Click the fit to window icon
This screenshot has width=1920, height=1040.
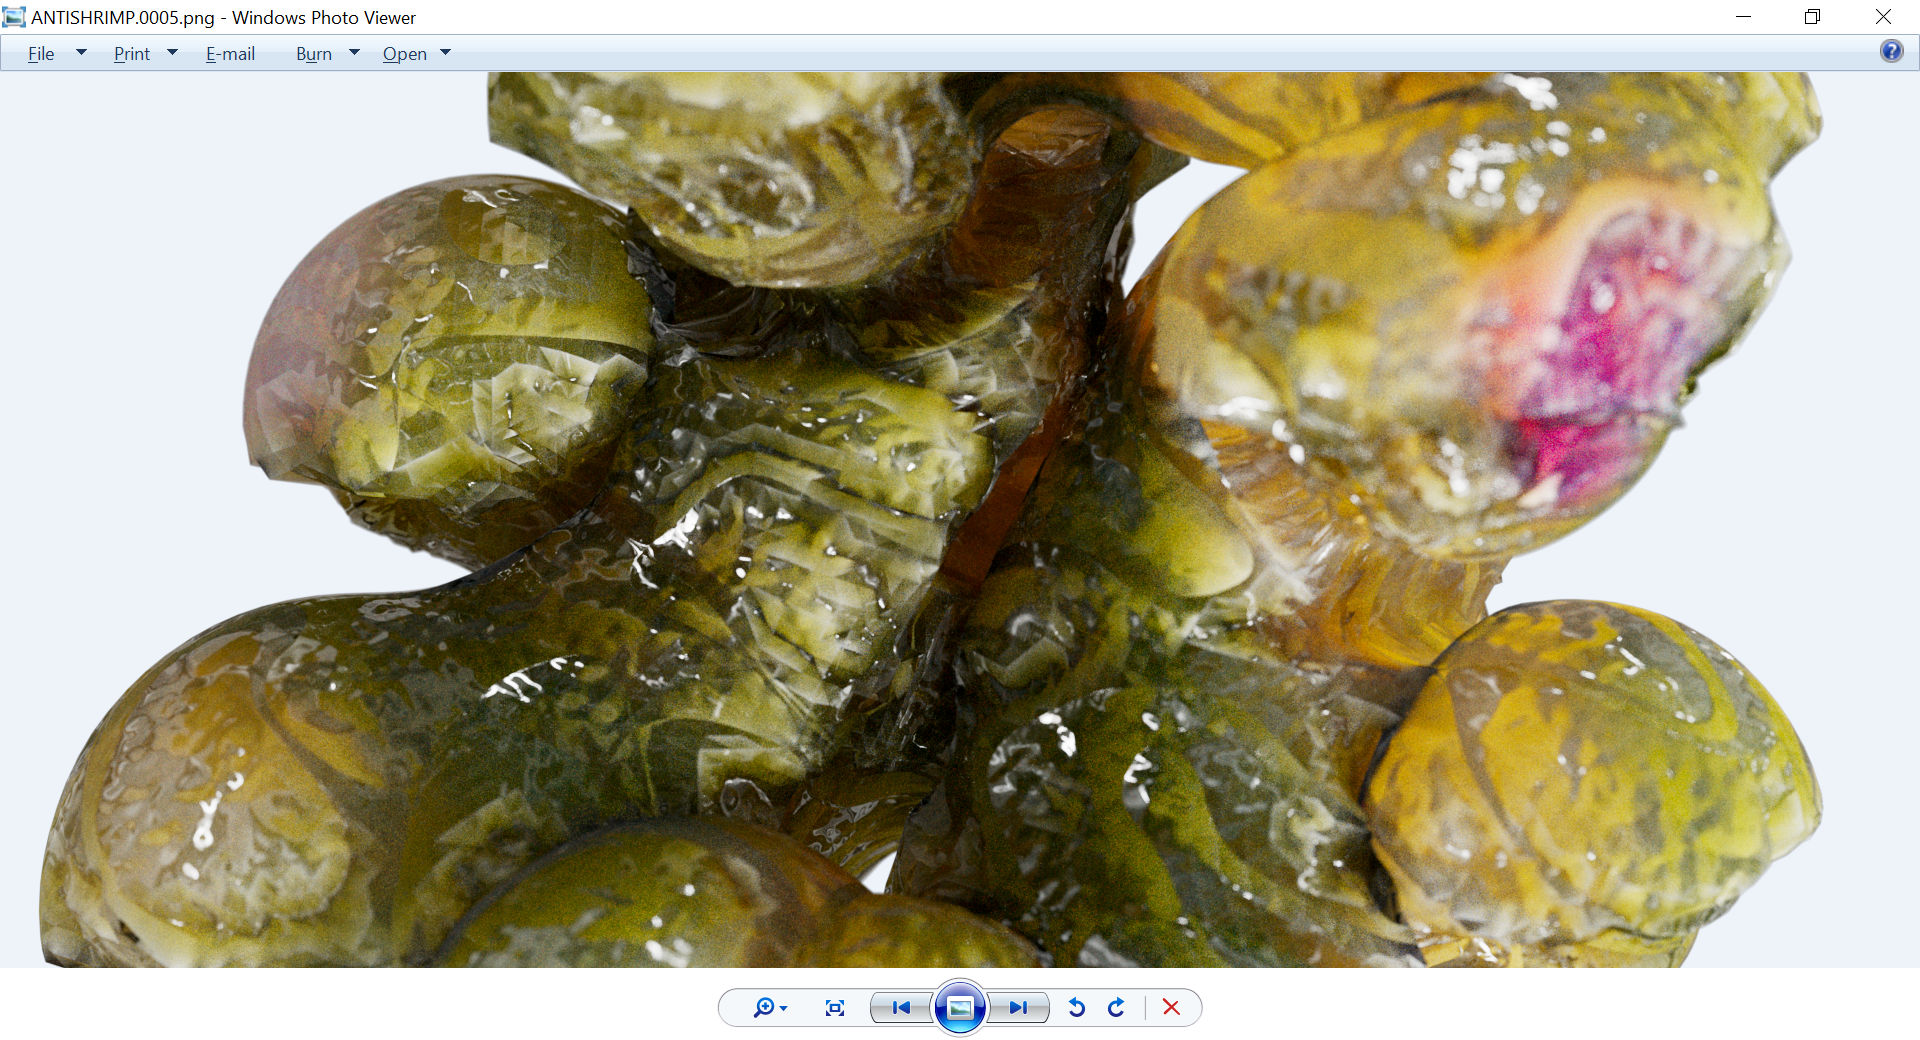pyautogui.click(x=835, y=1008)
